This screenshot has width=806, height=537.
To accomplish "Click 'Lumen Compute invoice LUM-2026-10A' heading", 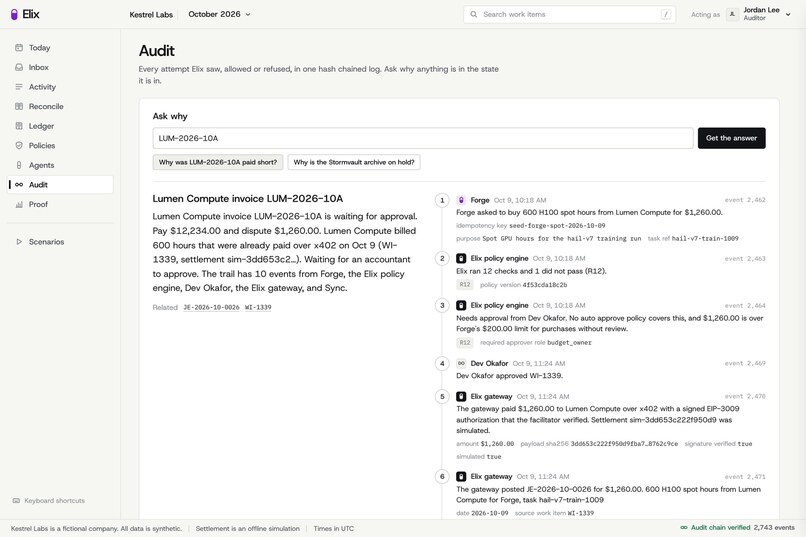I will click(x=248, y=198).
